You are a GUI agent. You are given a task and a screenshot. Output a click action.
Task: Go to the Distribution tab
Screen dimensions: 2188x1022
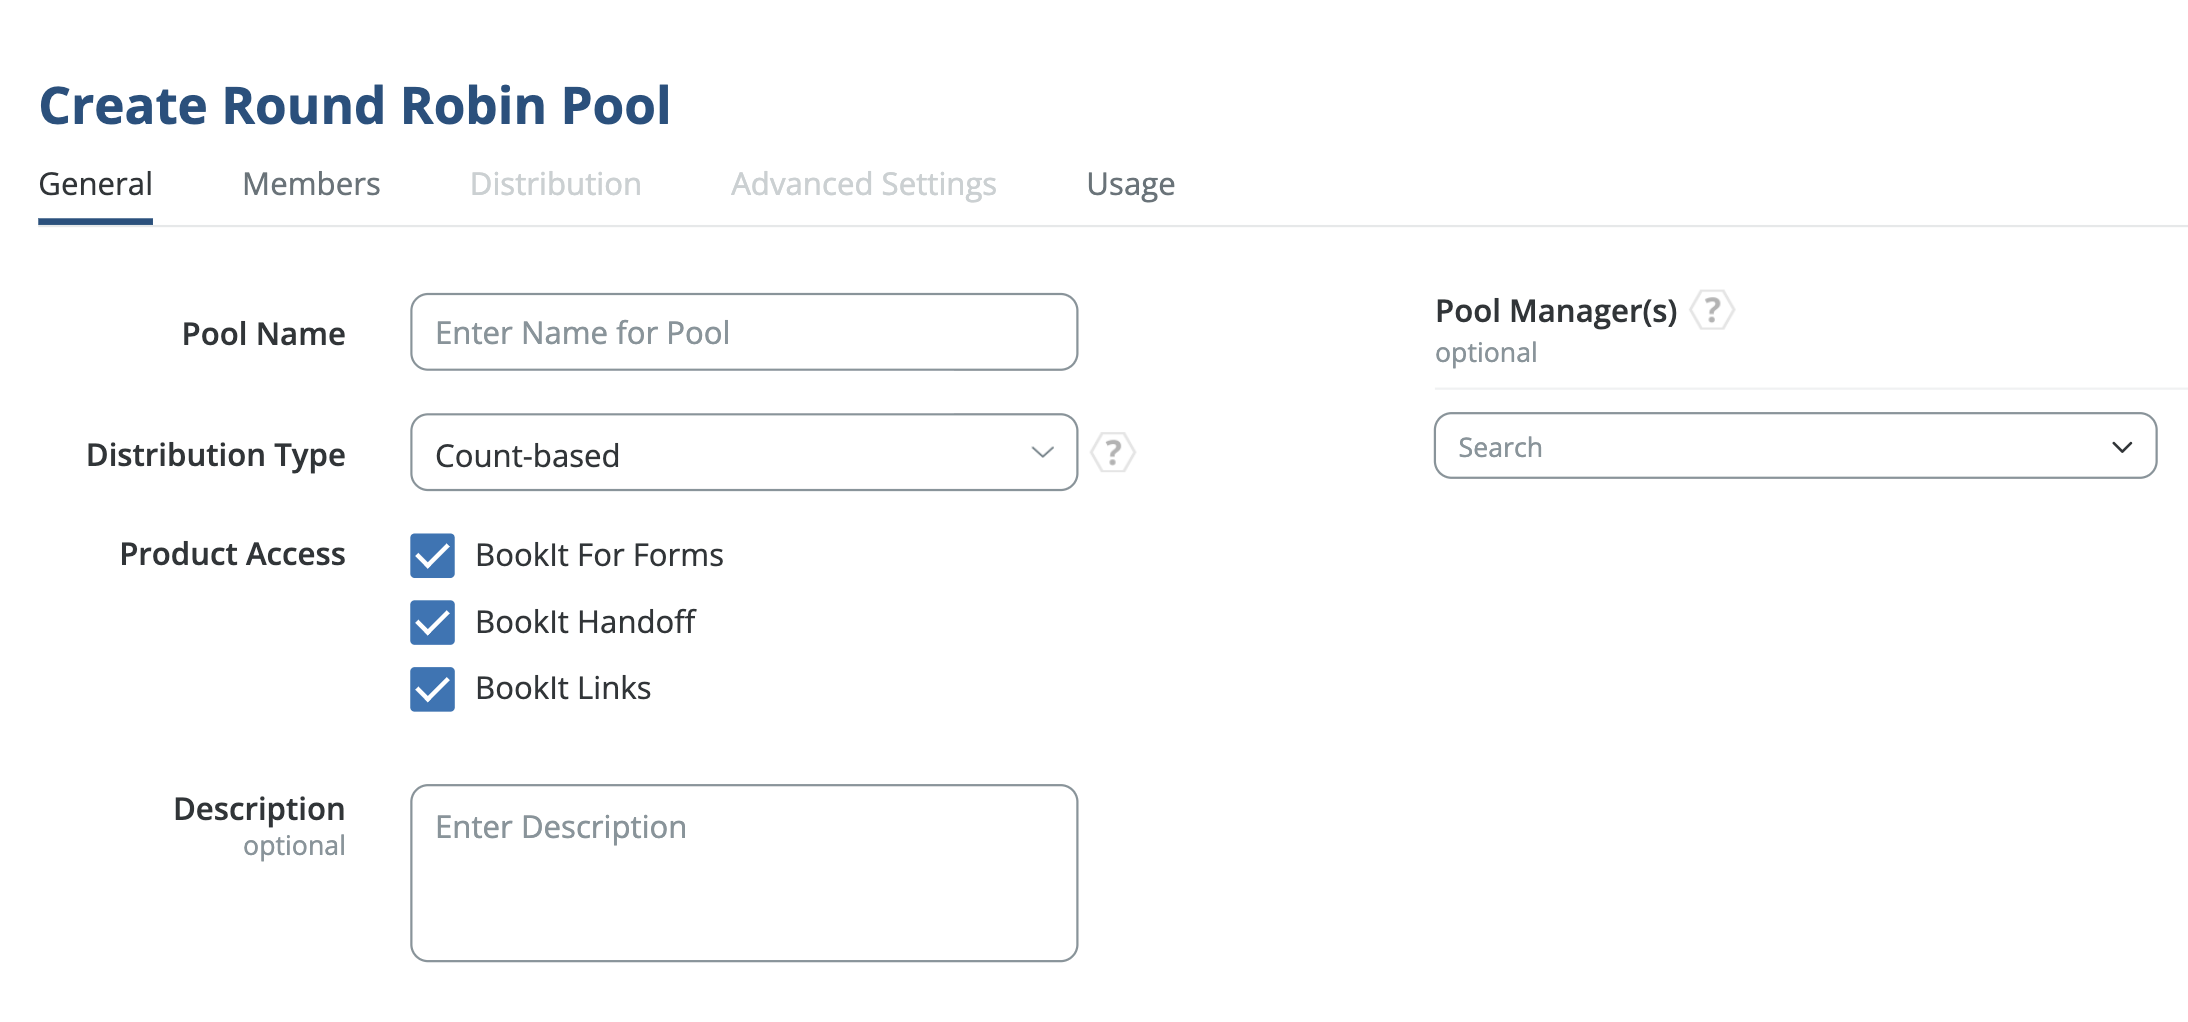(x=555, y=184)
